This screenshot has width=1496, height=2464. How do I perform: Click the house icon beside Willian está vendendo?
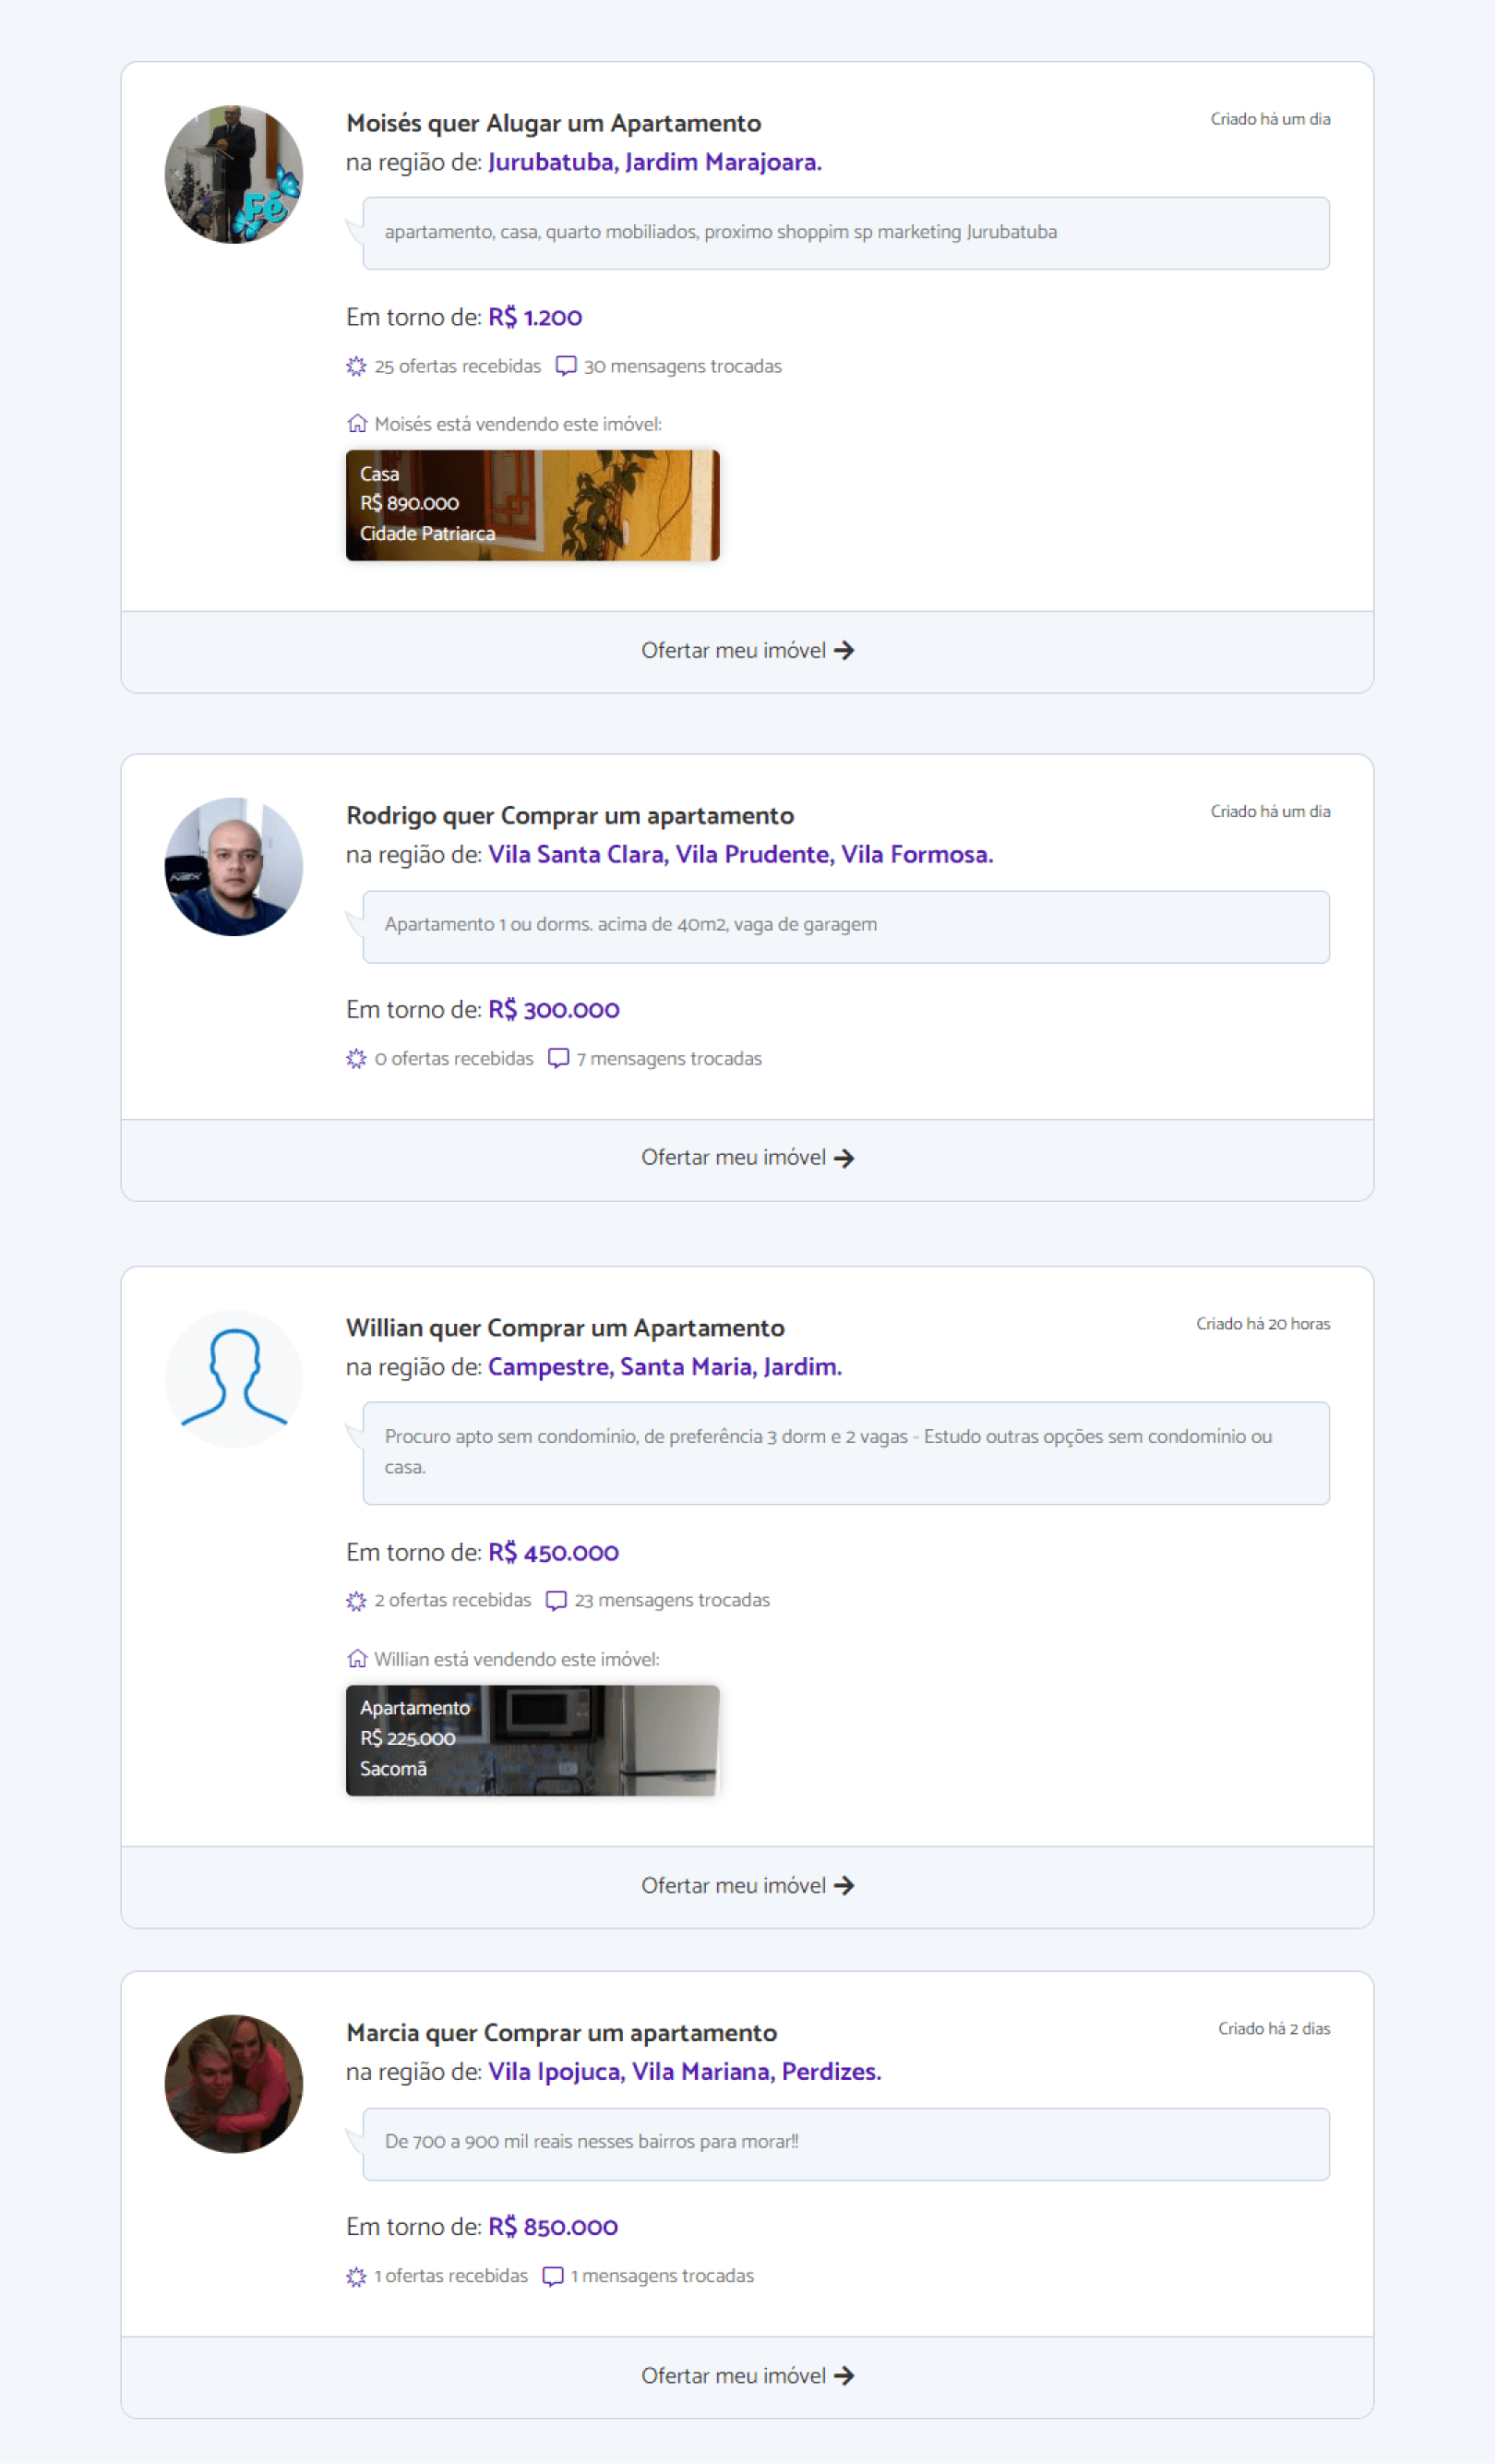pyautogui.click(x=357, y=1659)
